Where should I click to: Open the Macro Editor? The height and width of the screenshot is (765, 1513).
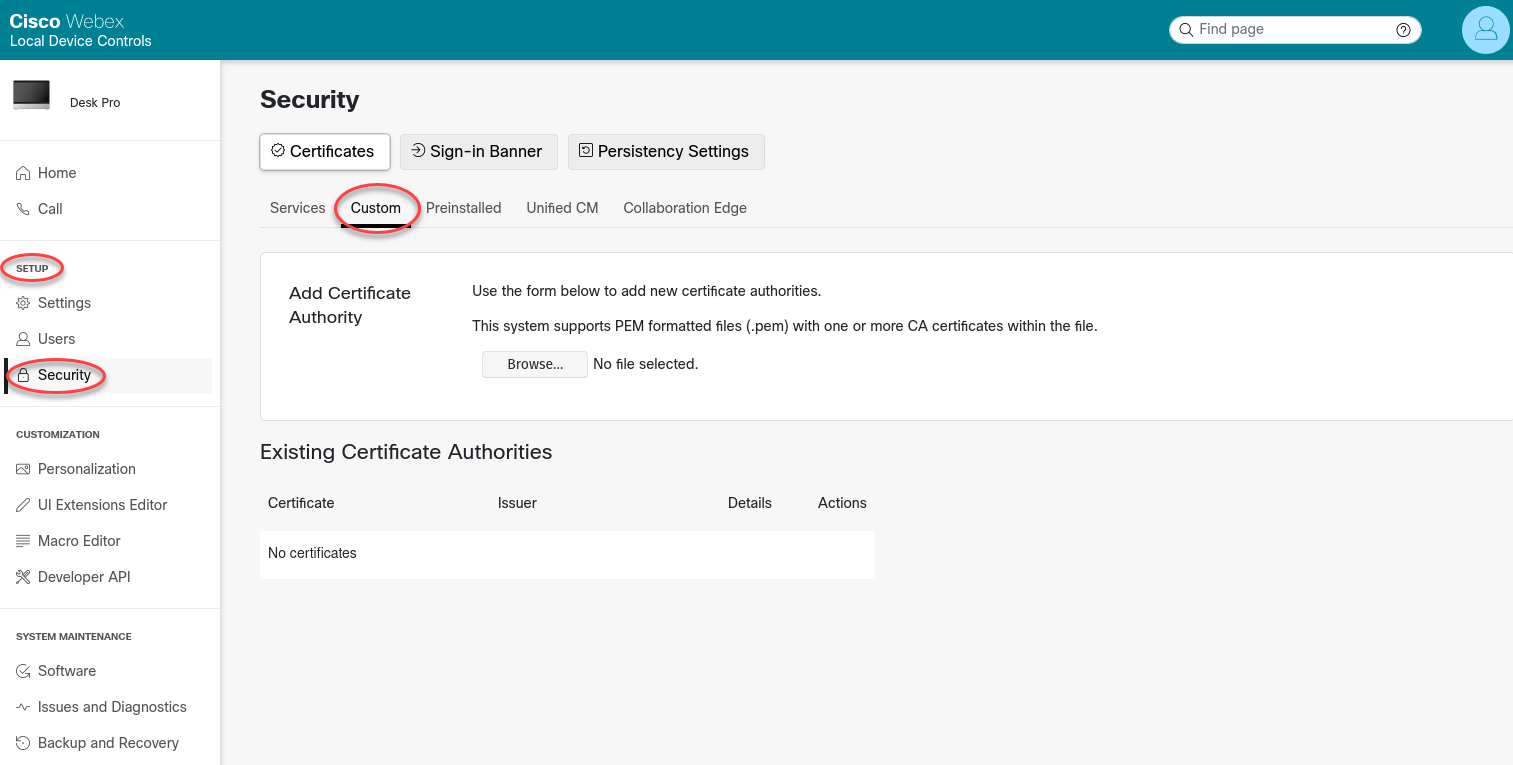coord(79,541)
